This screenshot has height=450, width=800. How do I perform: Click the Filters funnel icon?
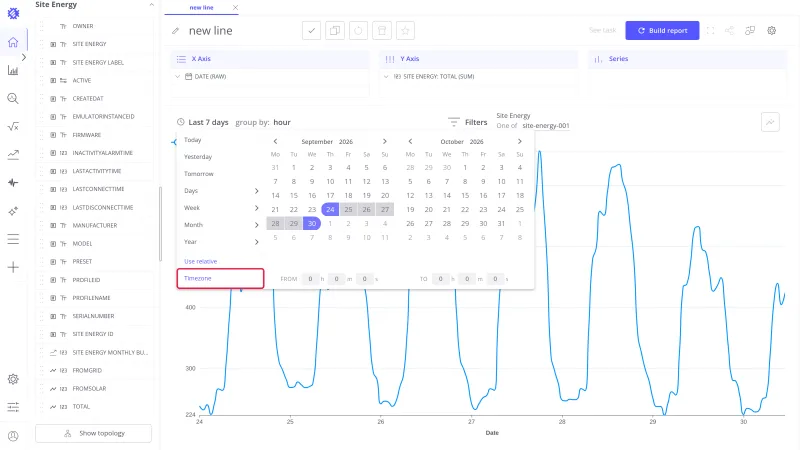(x=454, y=122)
